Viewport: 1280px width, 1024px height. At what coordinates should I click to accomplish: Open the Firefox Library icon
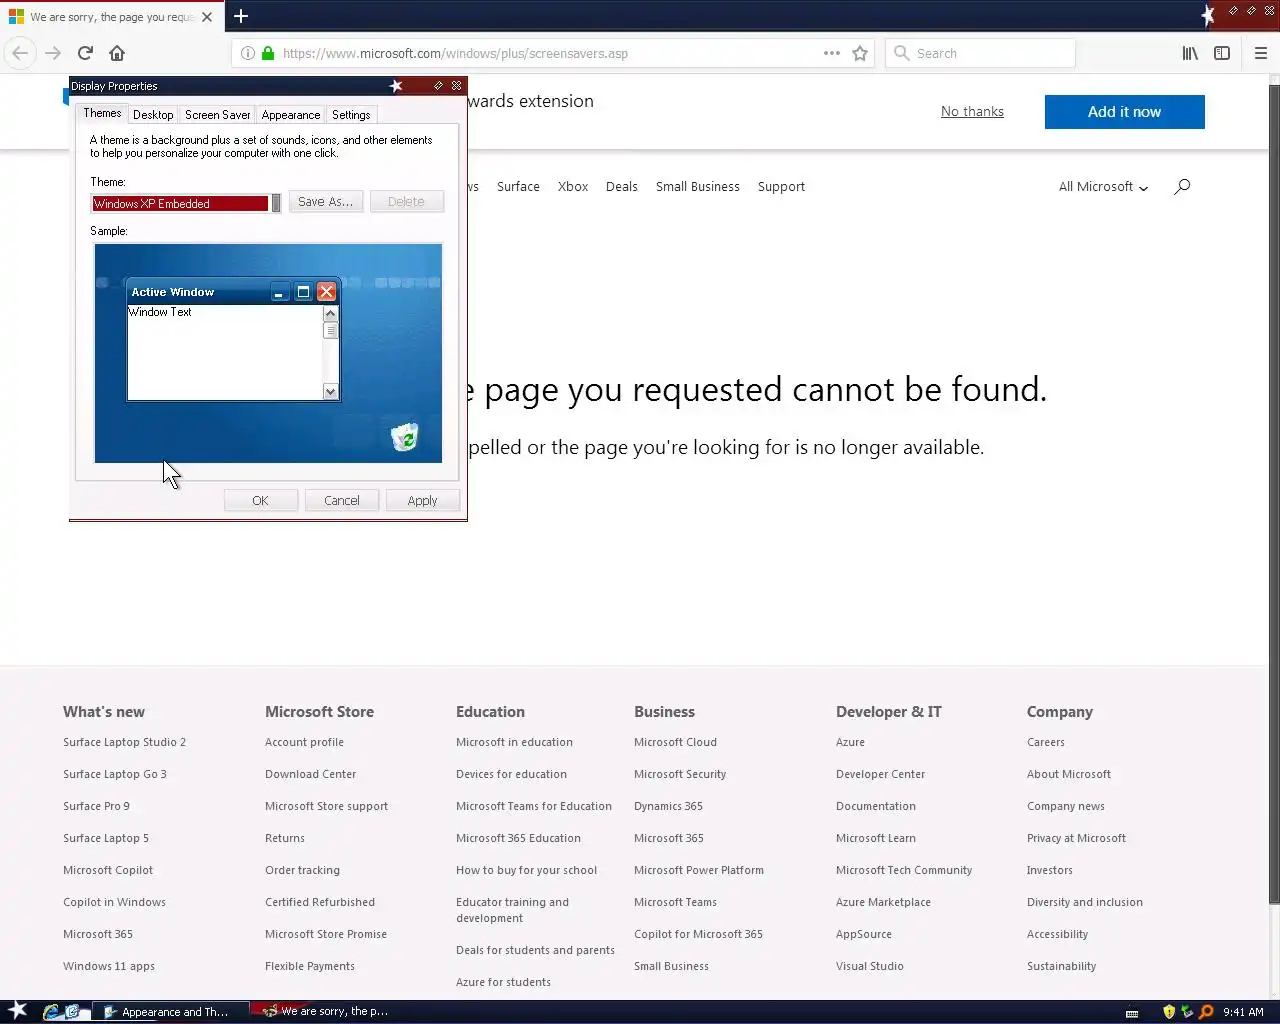coord(1190,53)
